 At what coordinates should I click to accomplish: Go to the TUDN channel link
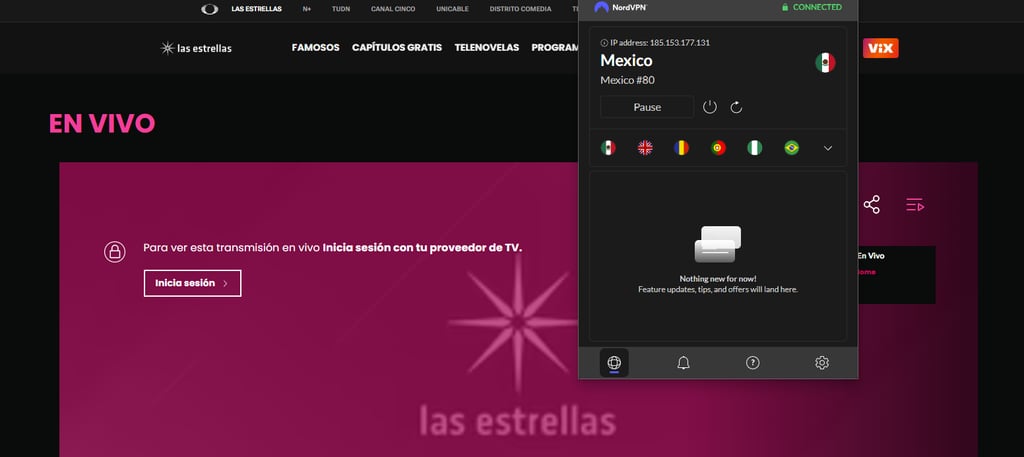pyautogui.click(x=341, y=9)
